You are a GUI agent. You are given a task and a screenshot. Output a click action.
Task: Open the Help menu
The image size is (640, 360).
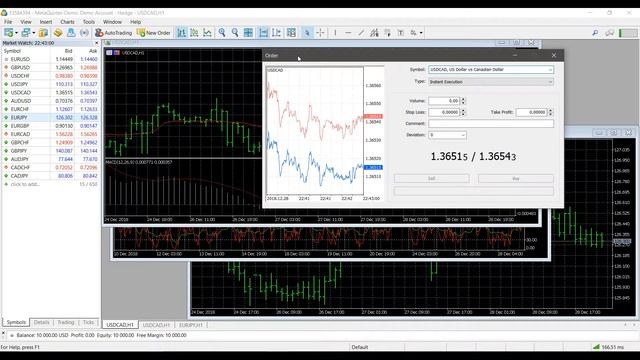pyautogui.click(x=136, y=22)
